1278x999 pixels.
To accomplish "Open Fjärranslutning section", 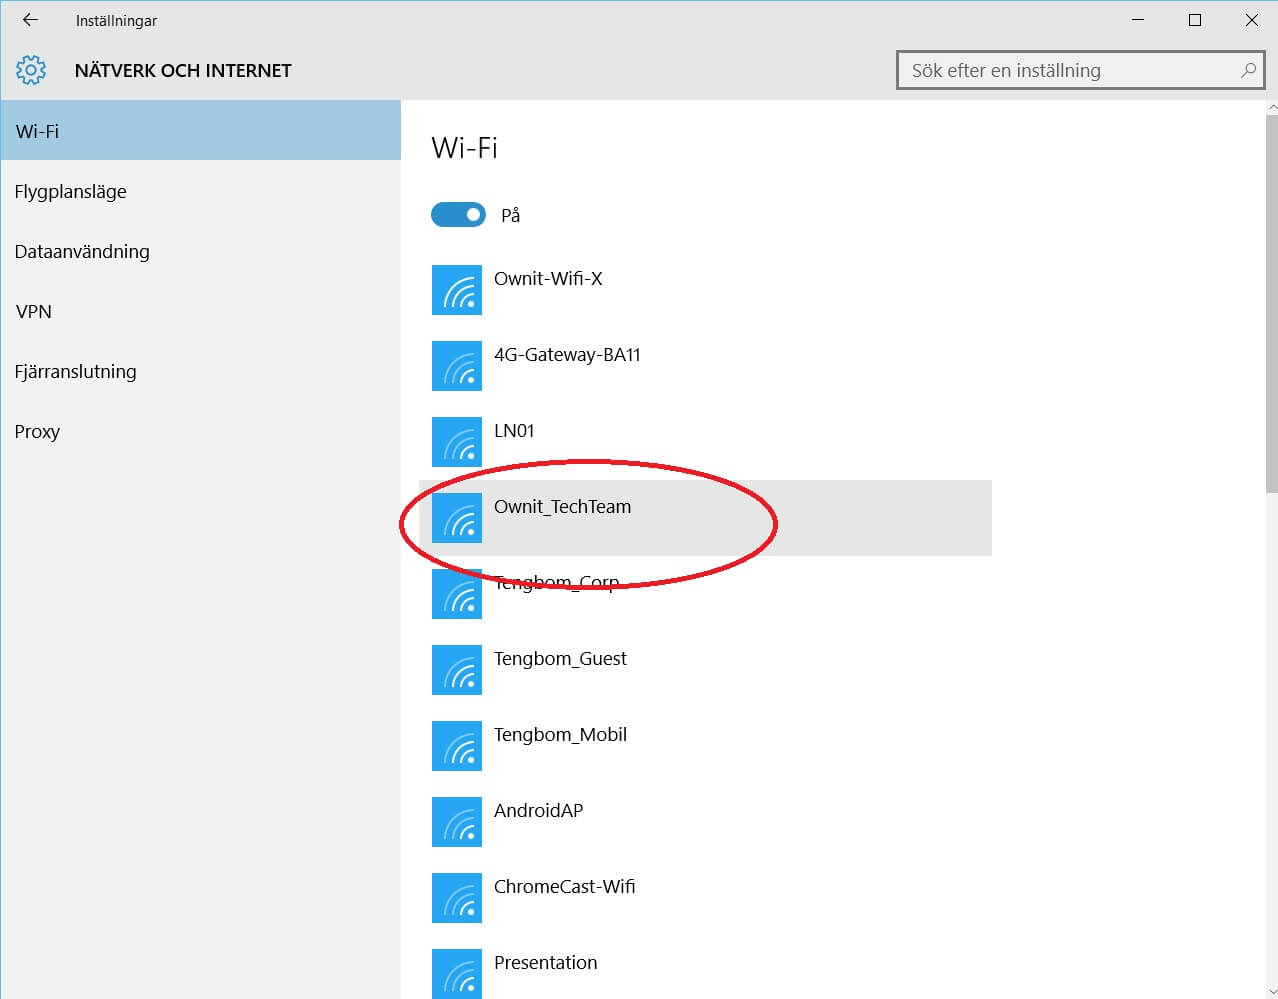I will pos(200,371).
